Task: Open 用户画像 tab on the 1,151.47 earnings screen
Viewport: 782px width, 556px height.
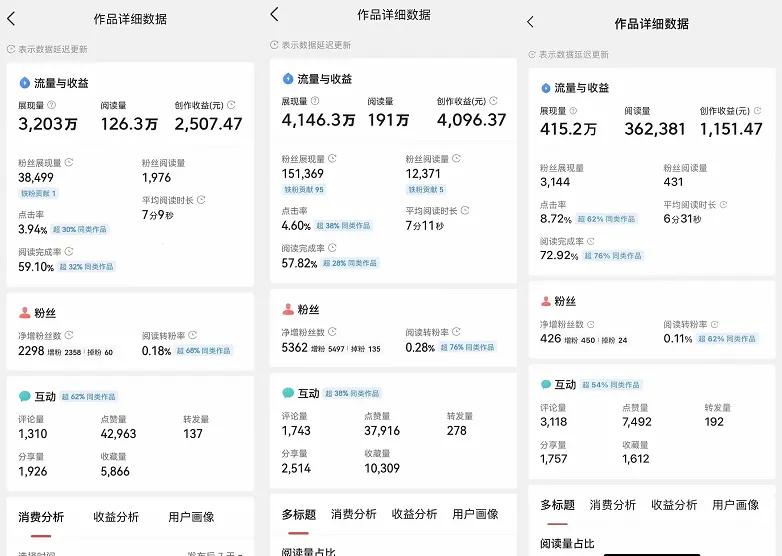Action: tap(736, 505)
